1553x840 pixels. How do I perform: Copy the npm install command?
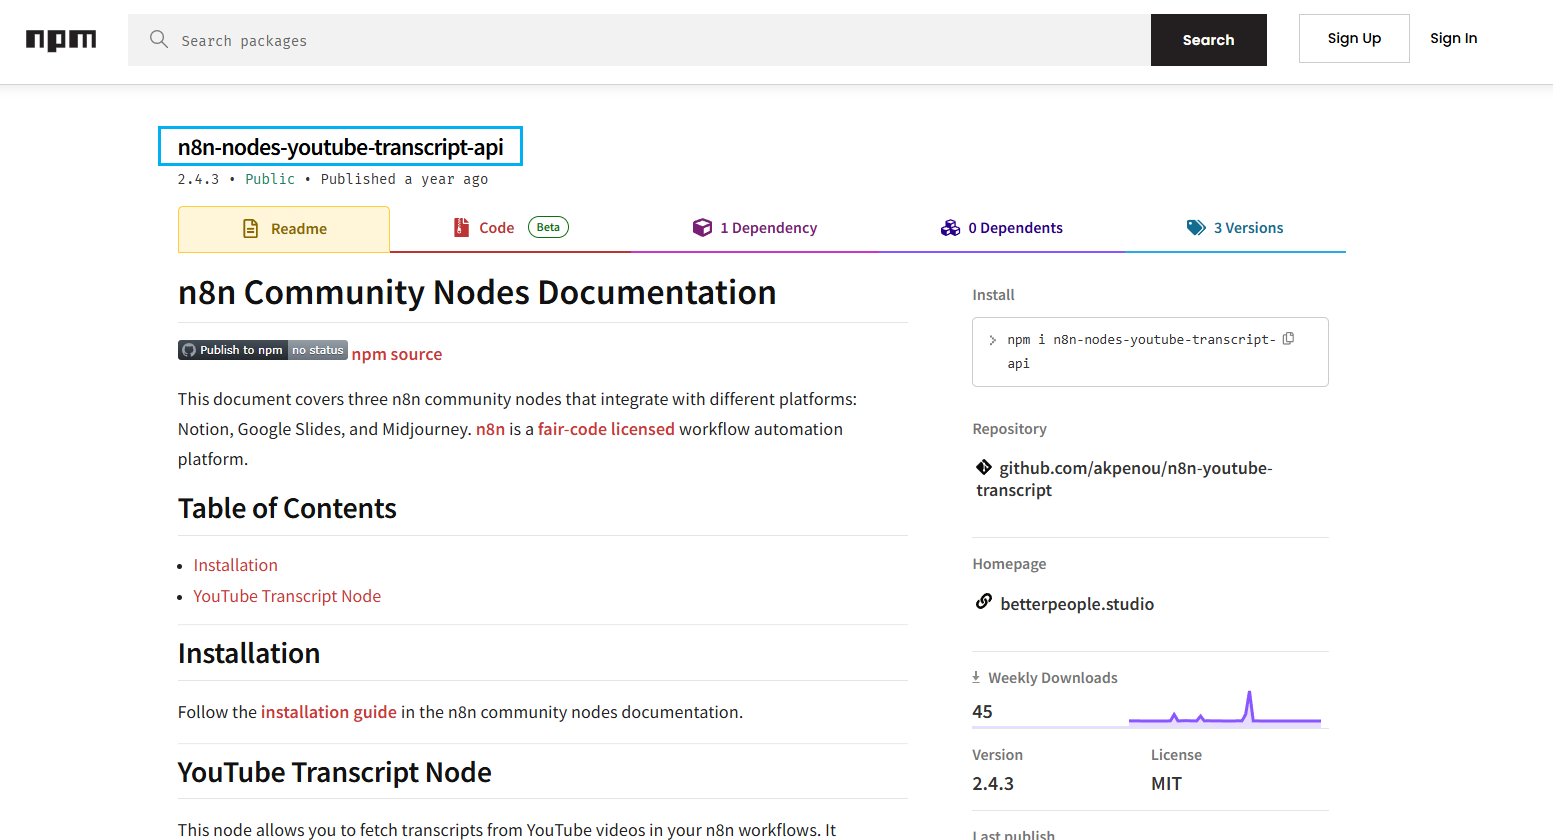[x=1288, y=339]
